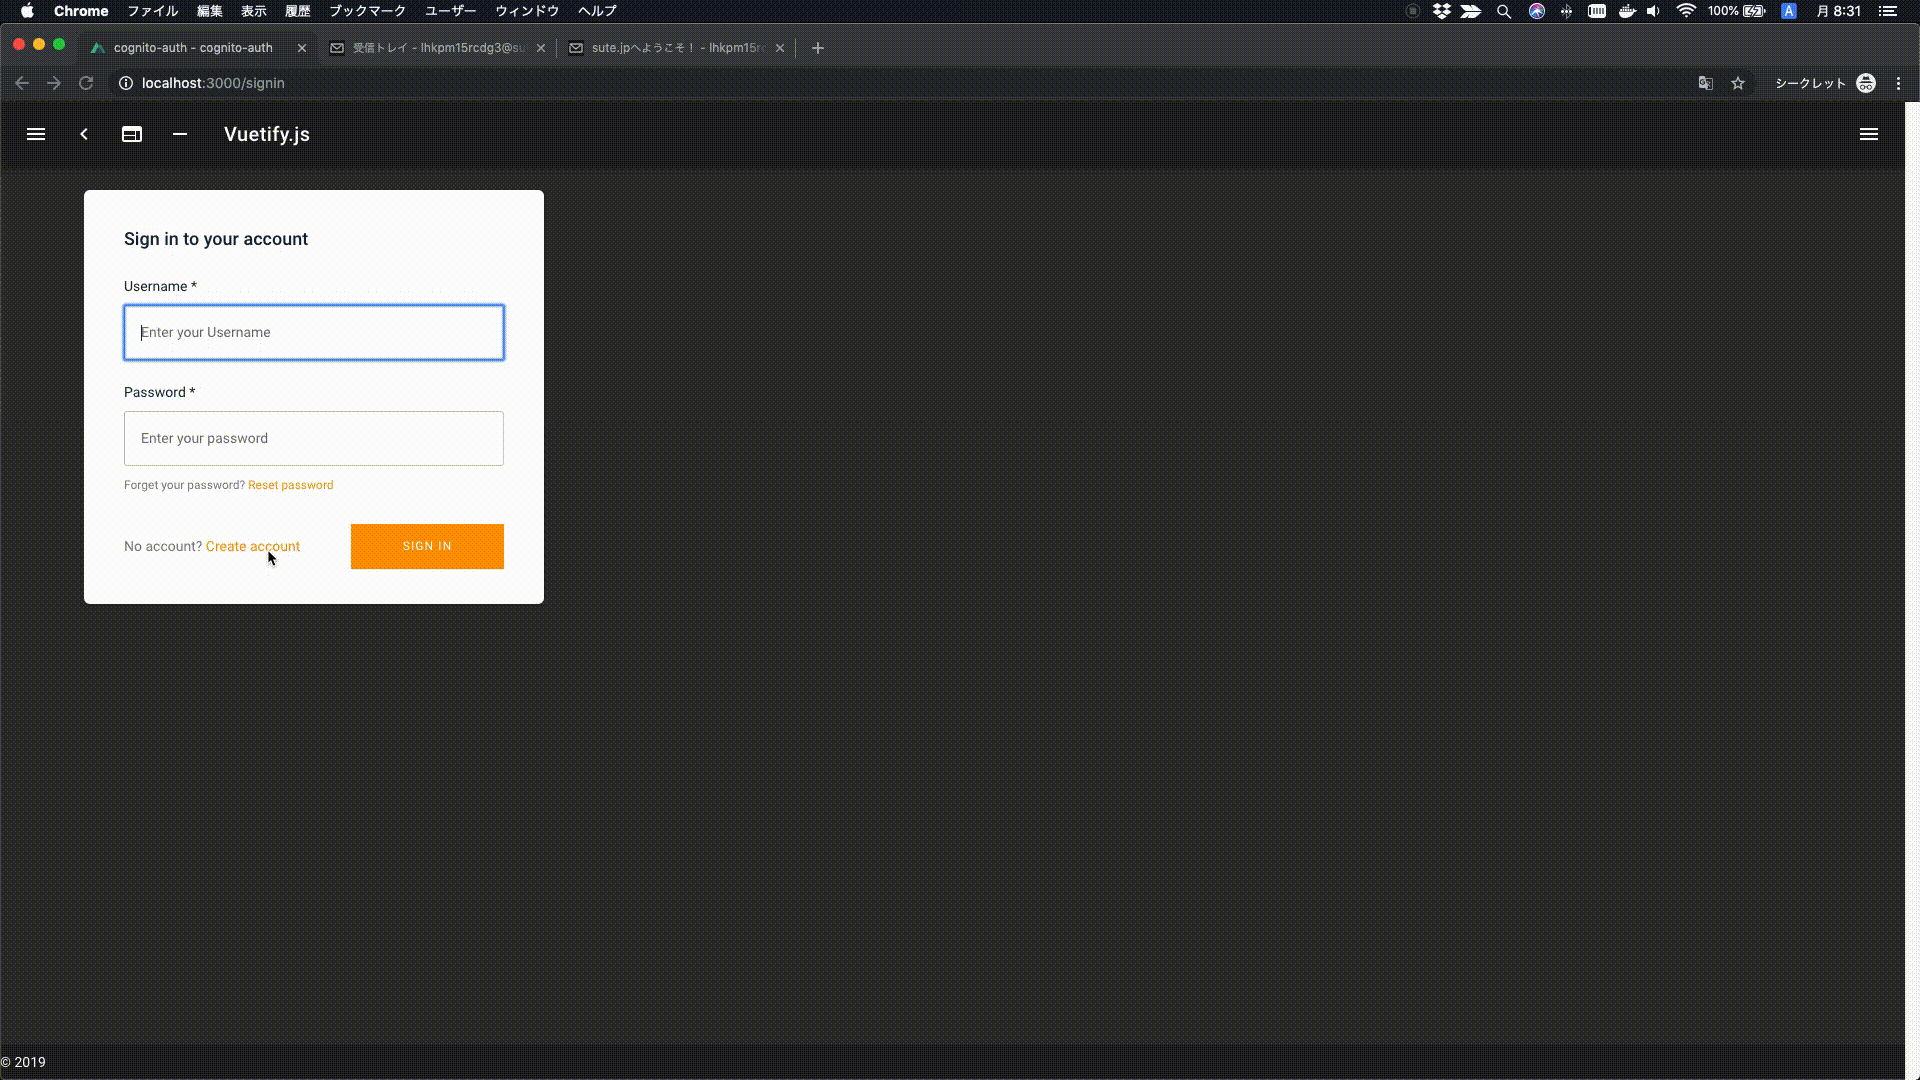Focus the Username input field

click(313, 332)
